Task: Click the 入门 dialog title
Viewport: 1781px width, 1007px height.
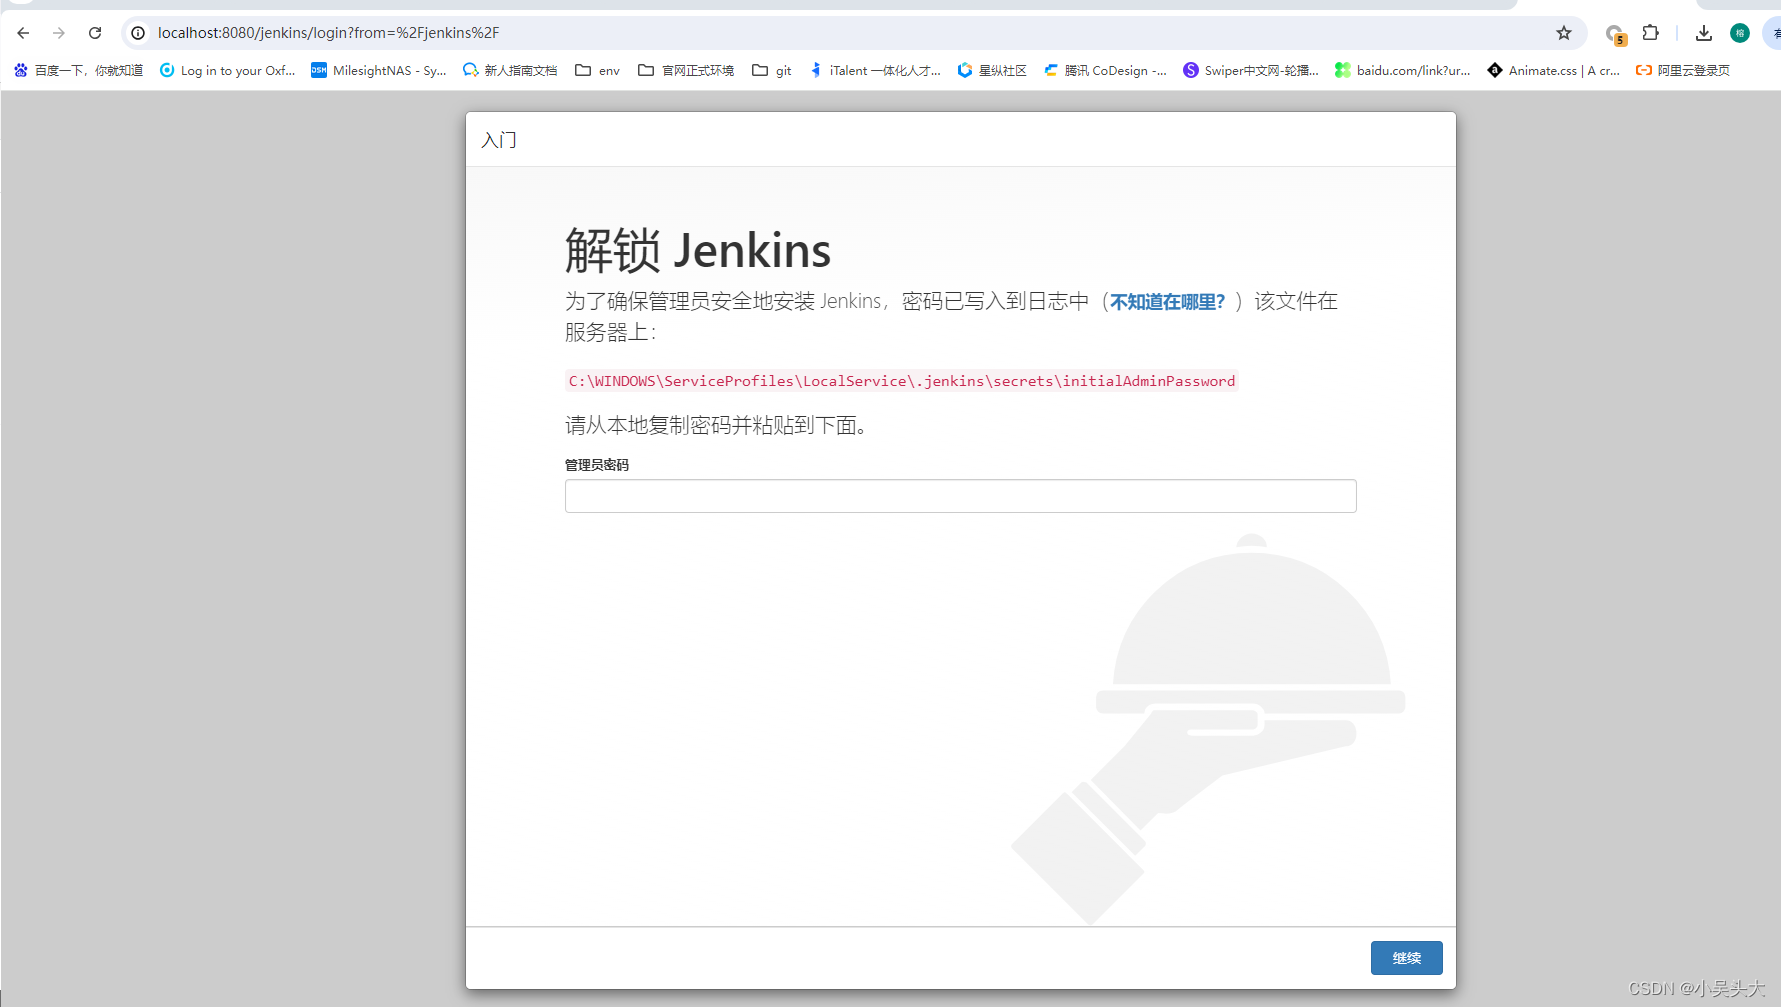Action: click(x=498, y=140)
